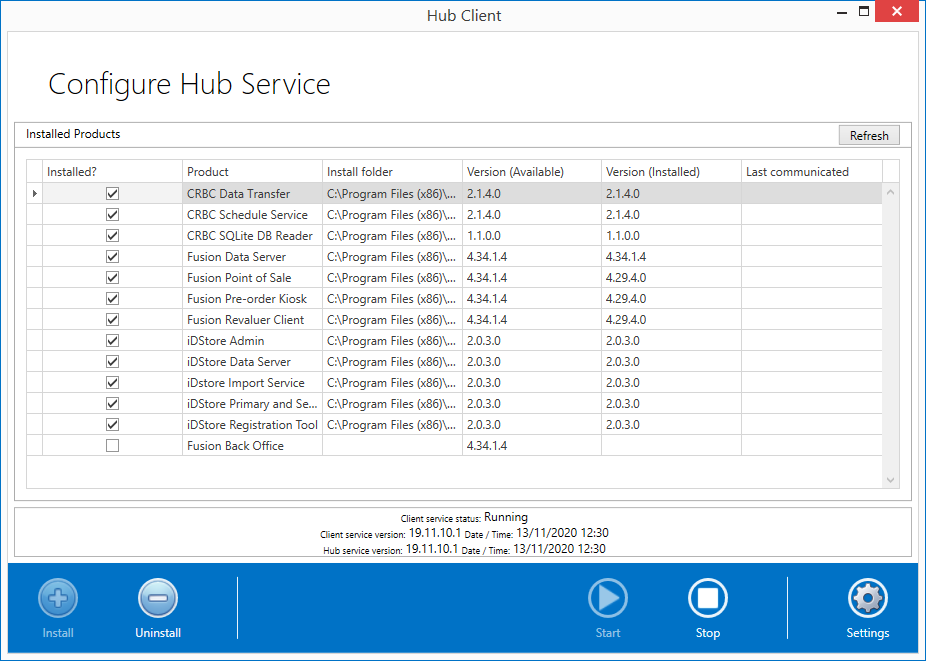Click install folder cell for iDStore Admin
Image resolution: width=926 pixels, height=661 pixels.
coord(392,341)
